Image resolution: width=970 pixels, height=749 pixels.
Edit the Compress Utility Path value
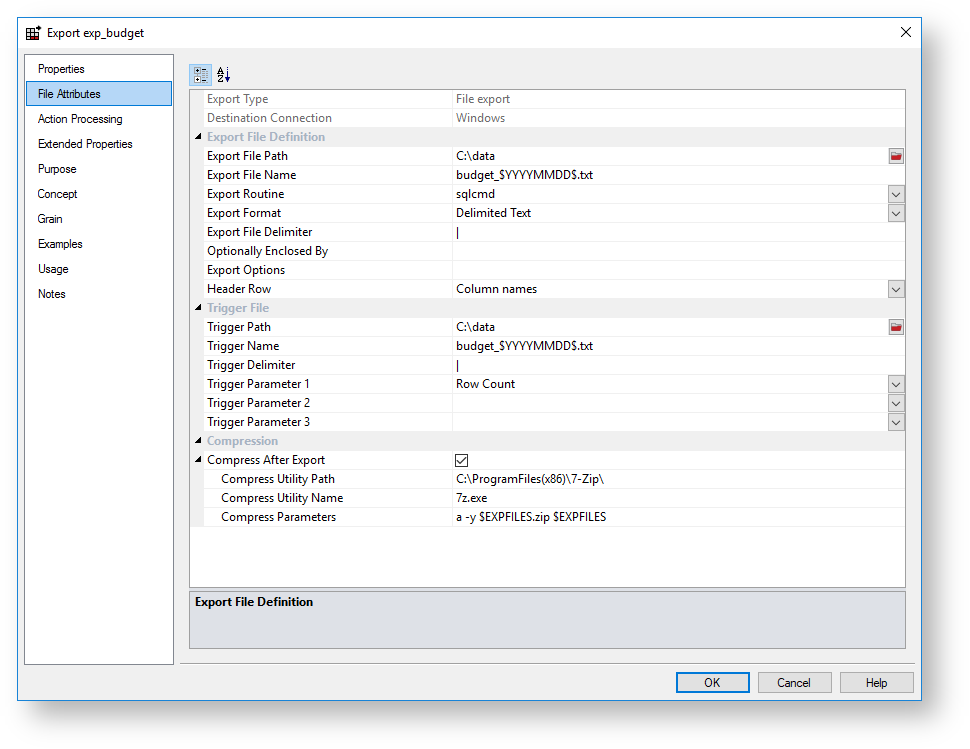point(679,479)
